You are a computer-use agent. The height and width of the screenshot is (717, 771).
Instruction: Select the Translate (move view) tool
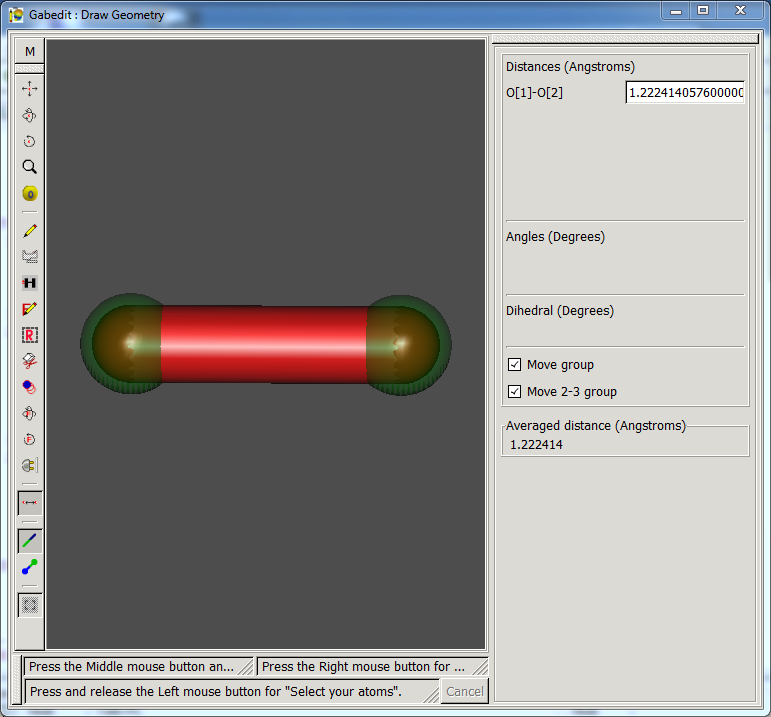pyautogui.click(x=30, y=89)
